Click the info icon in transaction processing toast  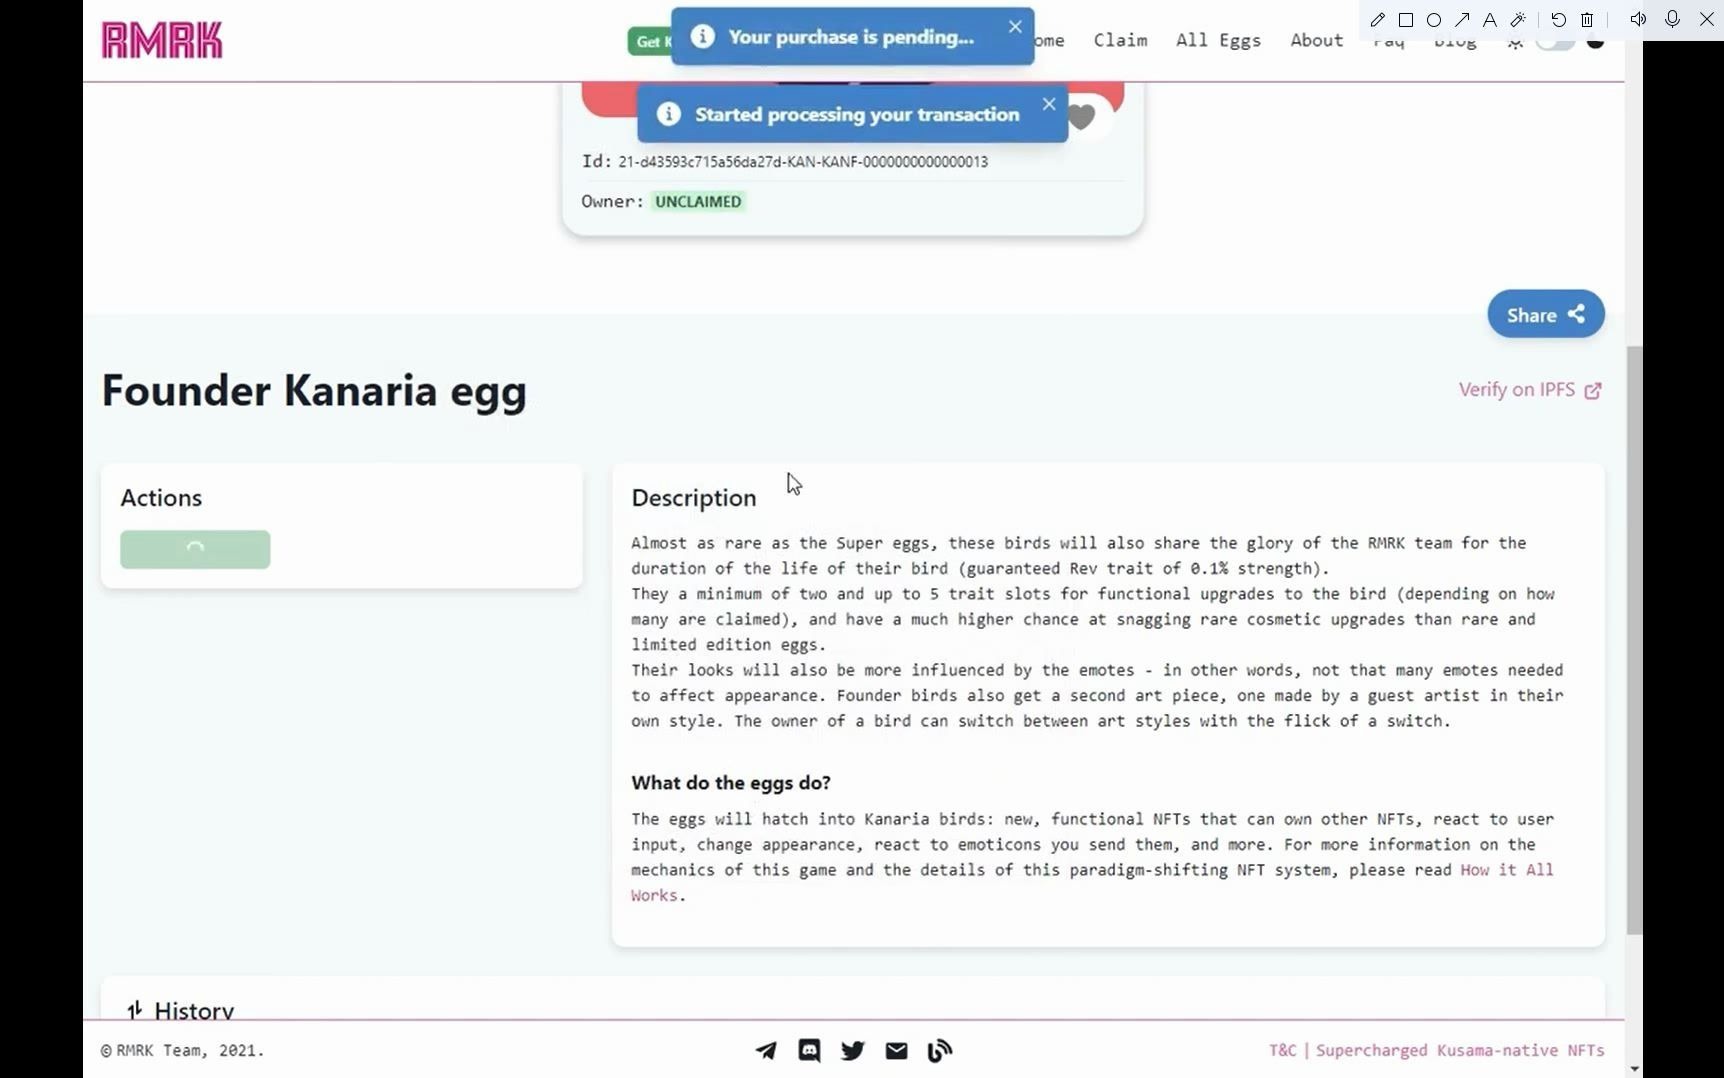click(x=669, y=114)
